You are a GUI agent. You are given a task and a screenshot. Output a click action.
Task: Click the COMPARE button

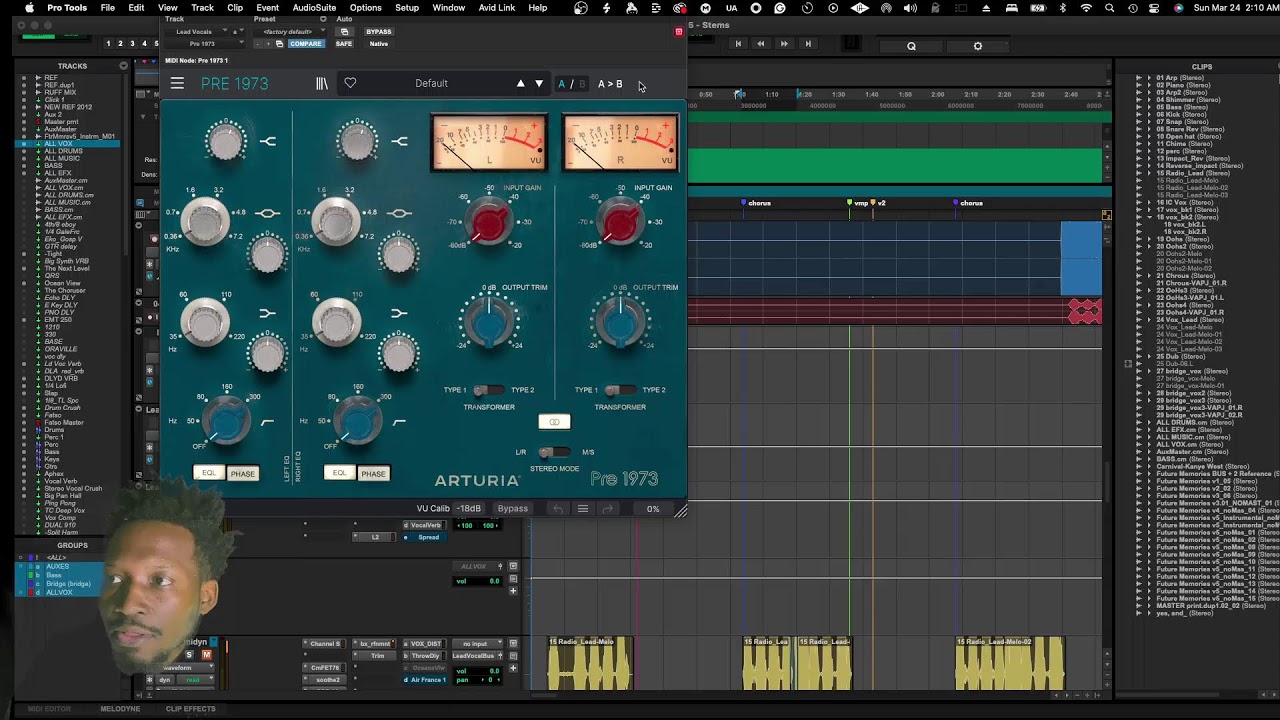(306, 44)
